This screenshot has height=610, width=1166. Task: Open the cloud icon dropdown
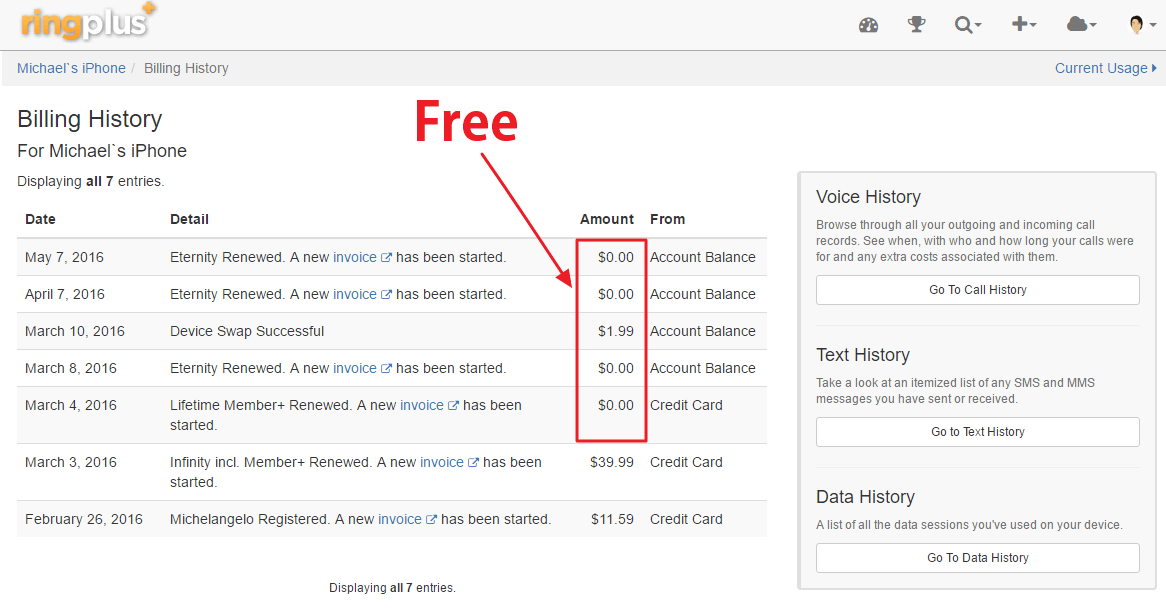point(1081,25)
